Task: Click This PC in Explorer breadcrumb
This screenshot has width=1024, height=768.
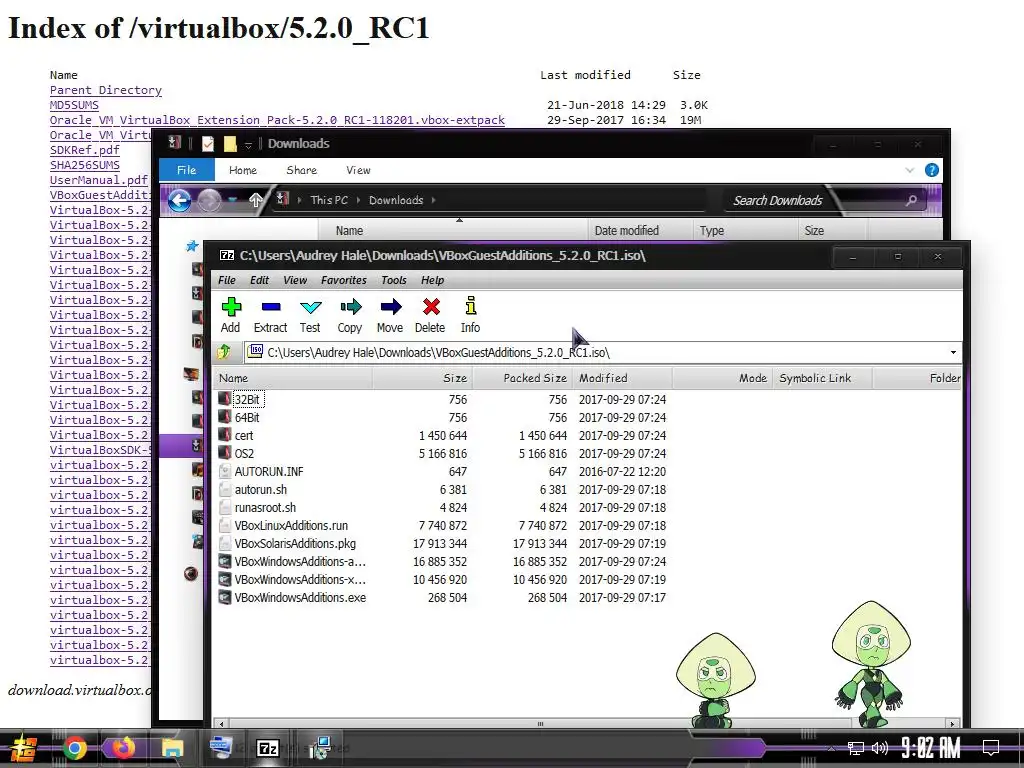Action: click(x=329, y=200)
